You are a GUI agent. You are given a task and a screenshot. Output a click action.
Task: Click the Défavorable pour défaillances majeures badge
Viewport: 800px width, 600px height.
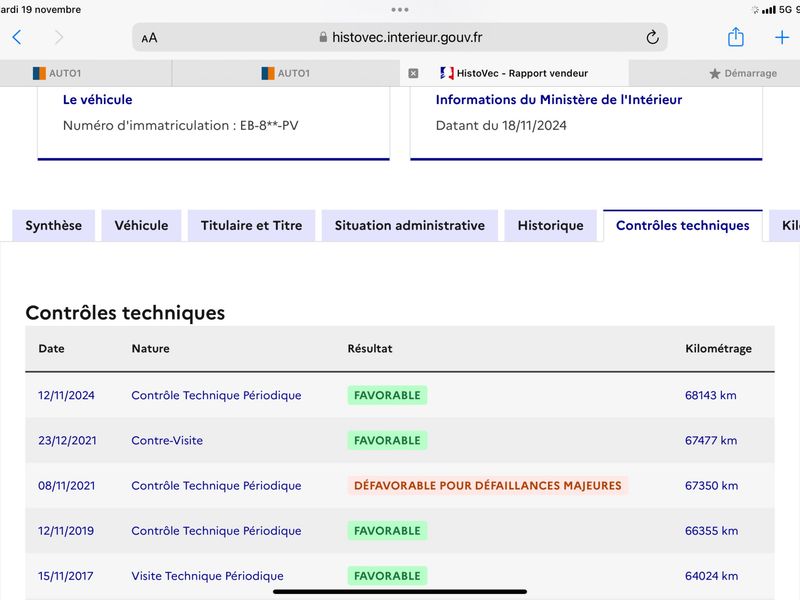[488, 485]
